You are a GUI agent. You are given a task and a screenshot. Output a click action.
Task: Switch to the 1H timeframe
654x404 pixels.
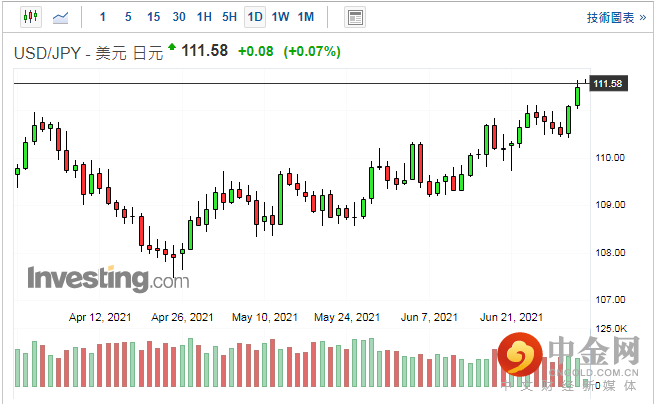coord(204,17)
